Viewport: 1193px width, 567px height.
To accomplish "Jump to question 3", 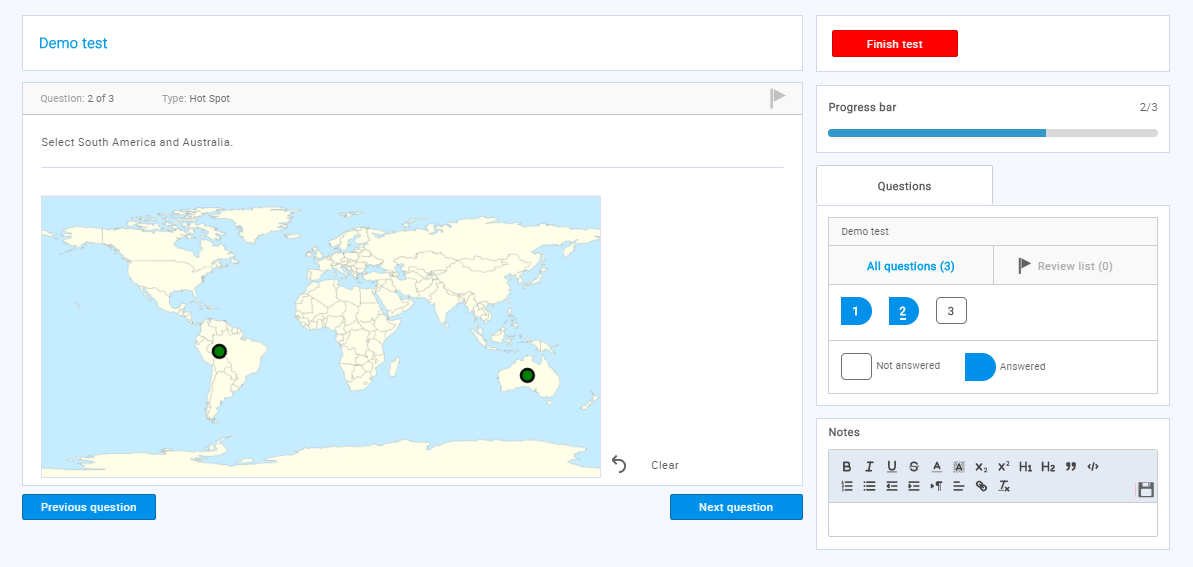I will [951, 311].
